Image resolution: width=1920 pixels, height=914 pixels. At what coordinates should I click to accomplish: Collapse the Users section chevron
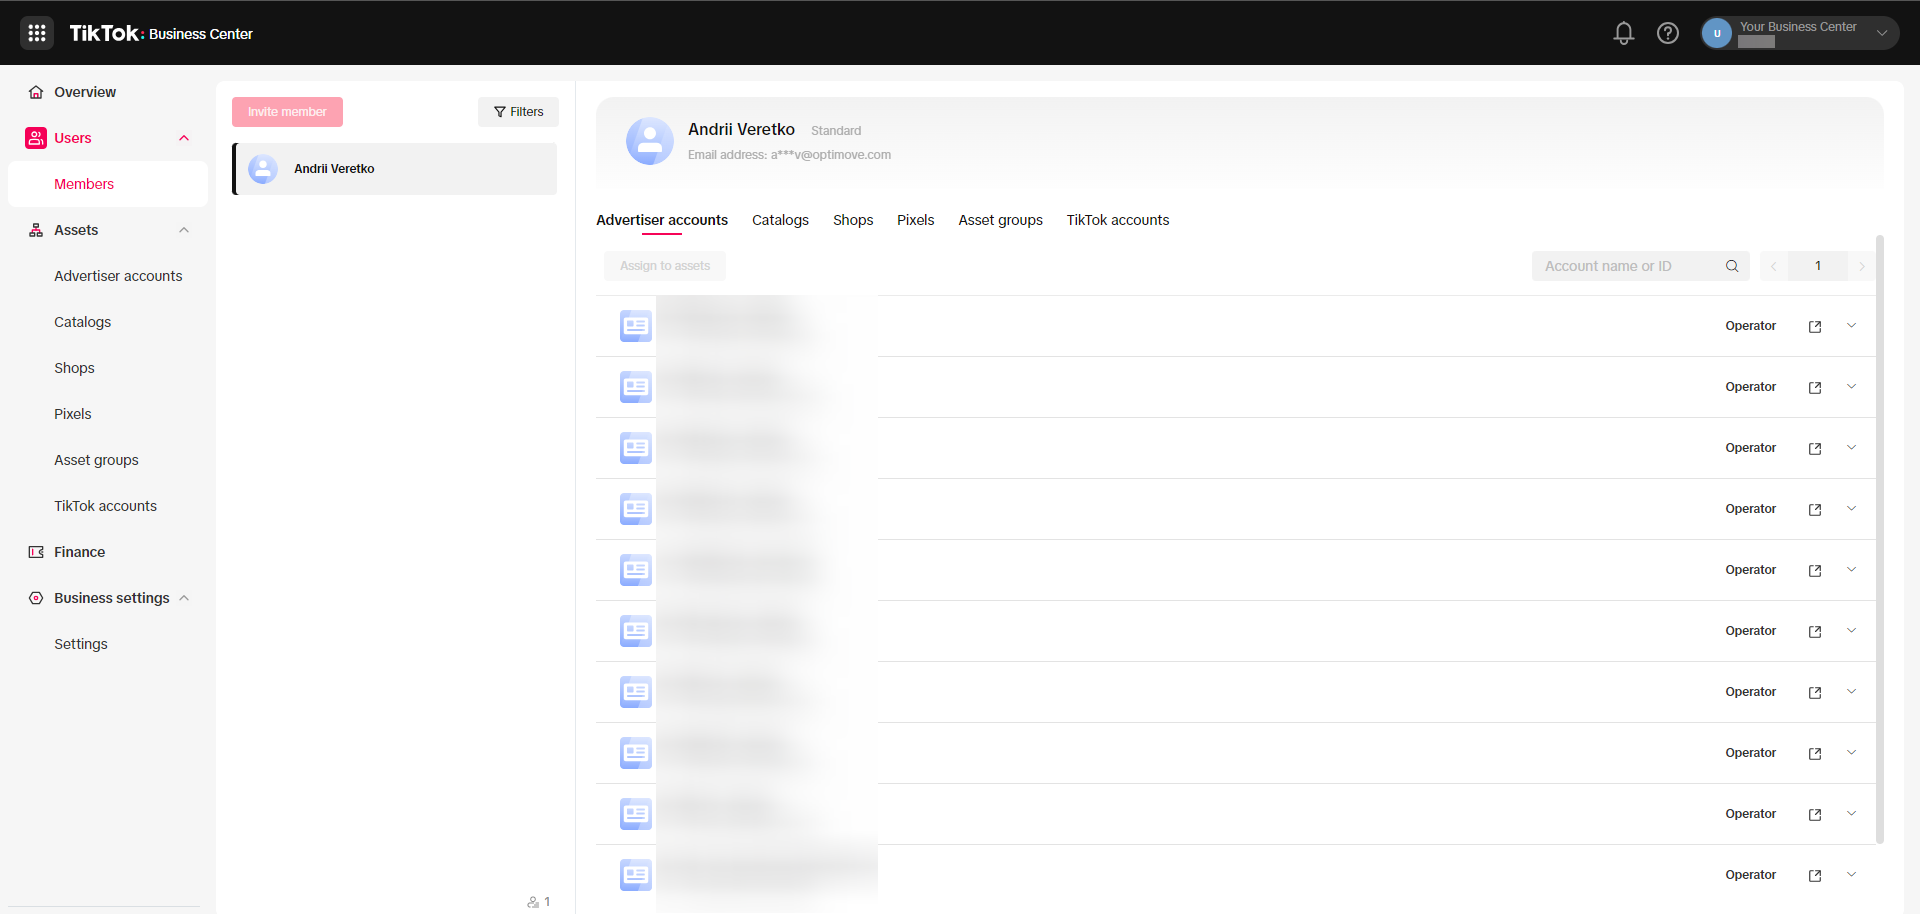pos(184,138)
